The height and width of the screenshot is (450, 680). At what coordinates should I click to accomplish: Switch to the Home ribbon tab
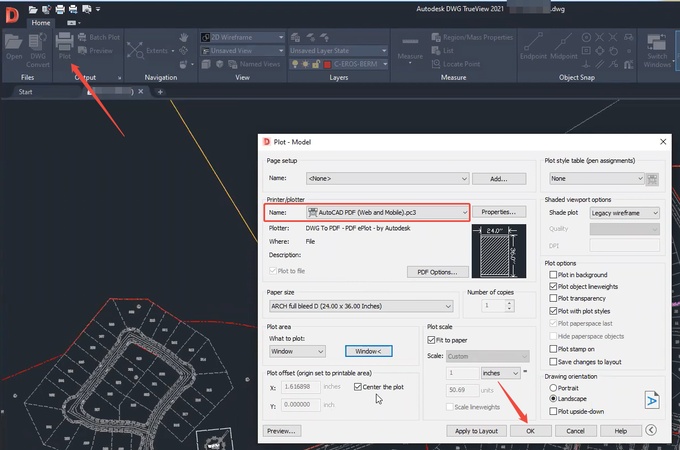(40, 23)
